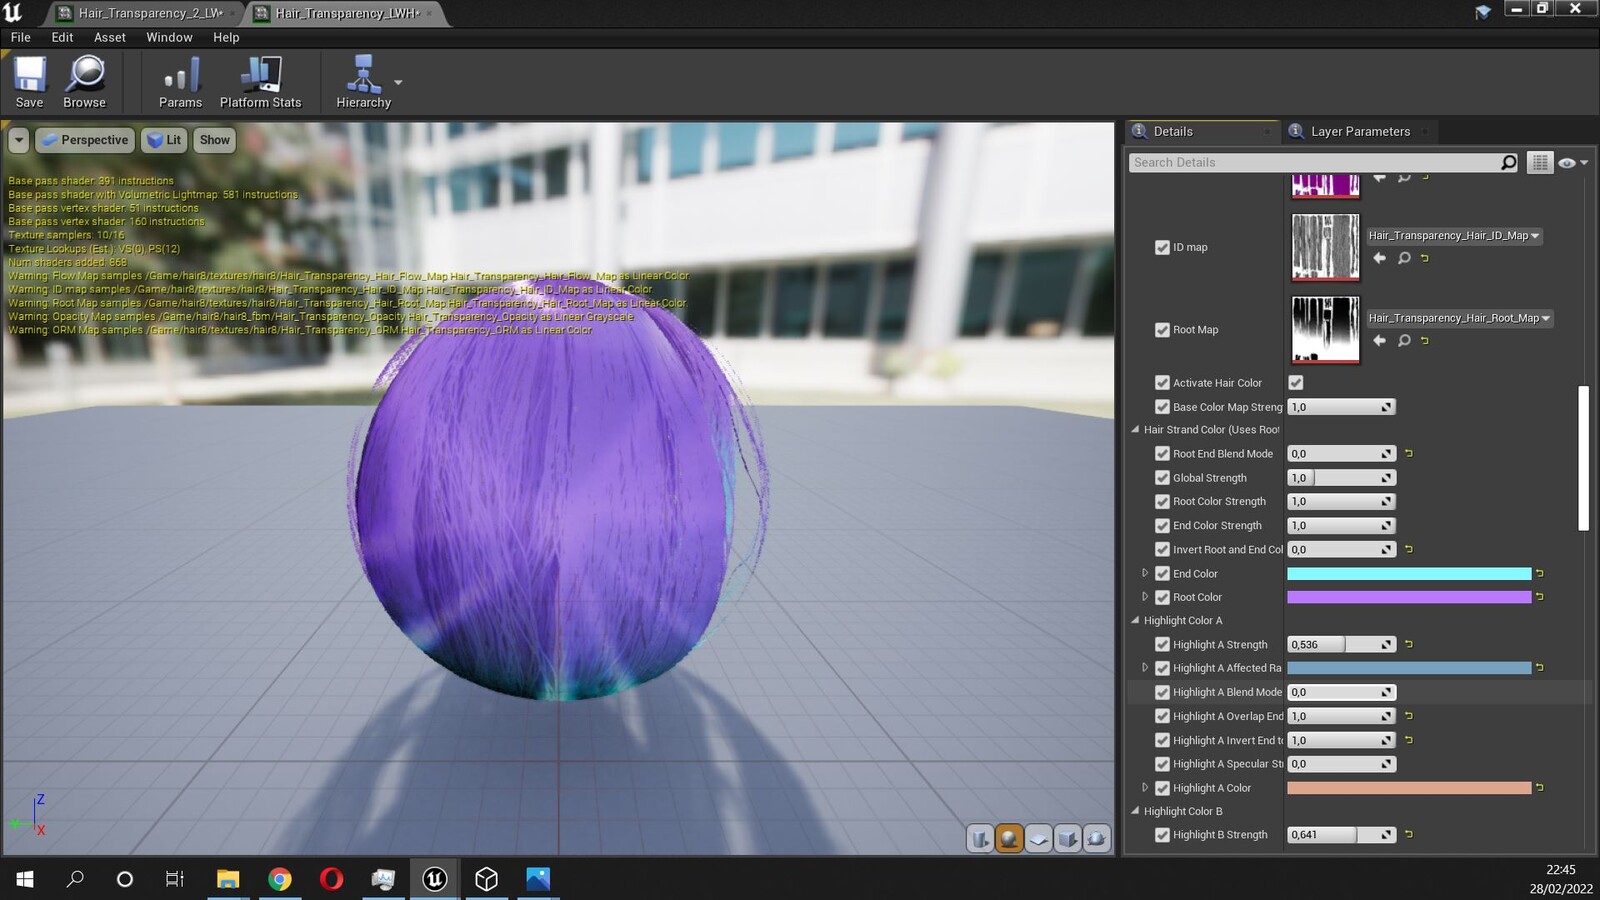1600x900 pixels.
Task: Open Platform Stats from the toolbar
Action: [261, 82]
